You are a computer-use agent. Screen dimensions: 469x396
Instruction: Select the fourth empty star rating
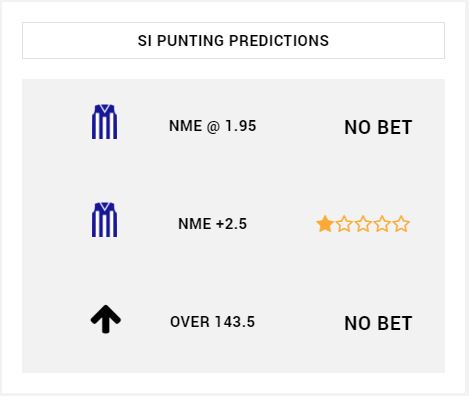point(382,224)
